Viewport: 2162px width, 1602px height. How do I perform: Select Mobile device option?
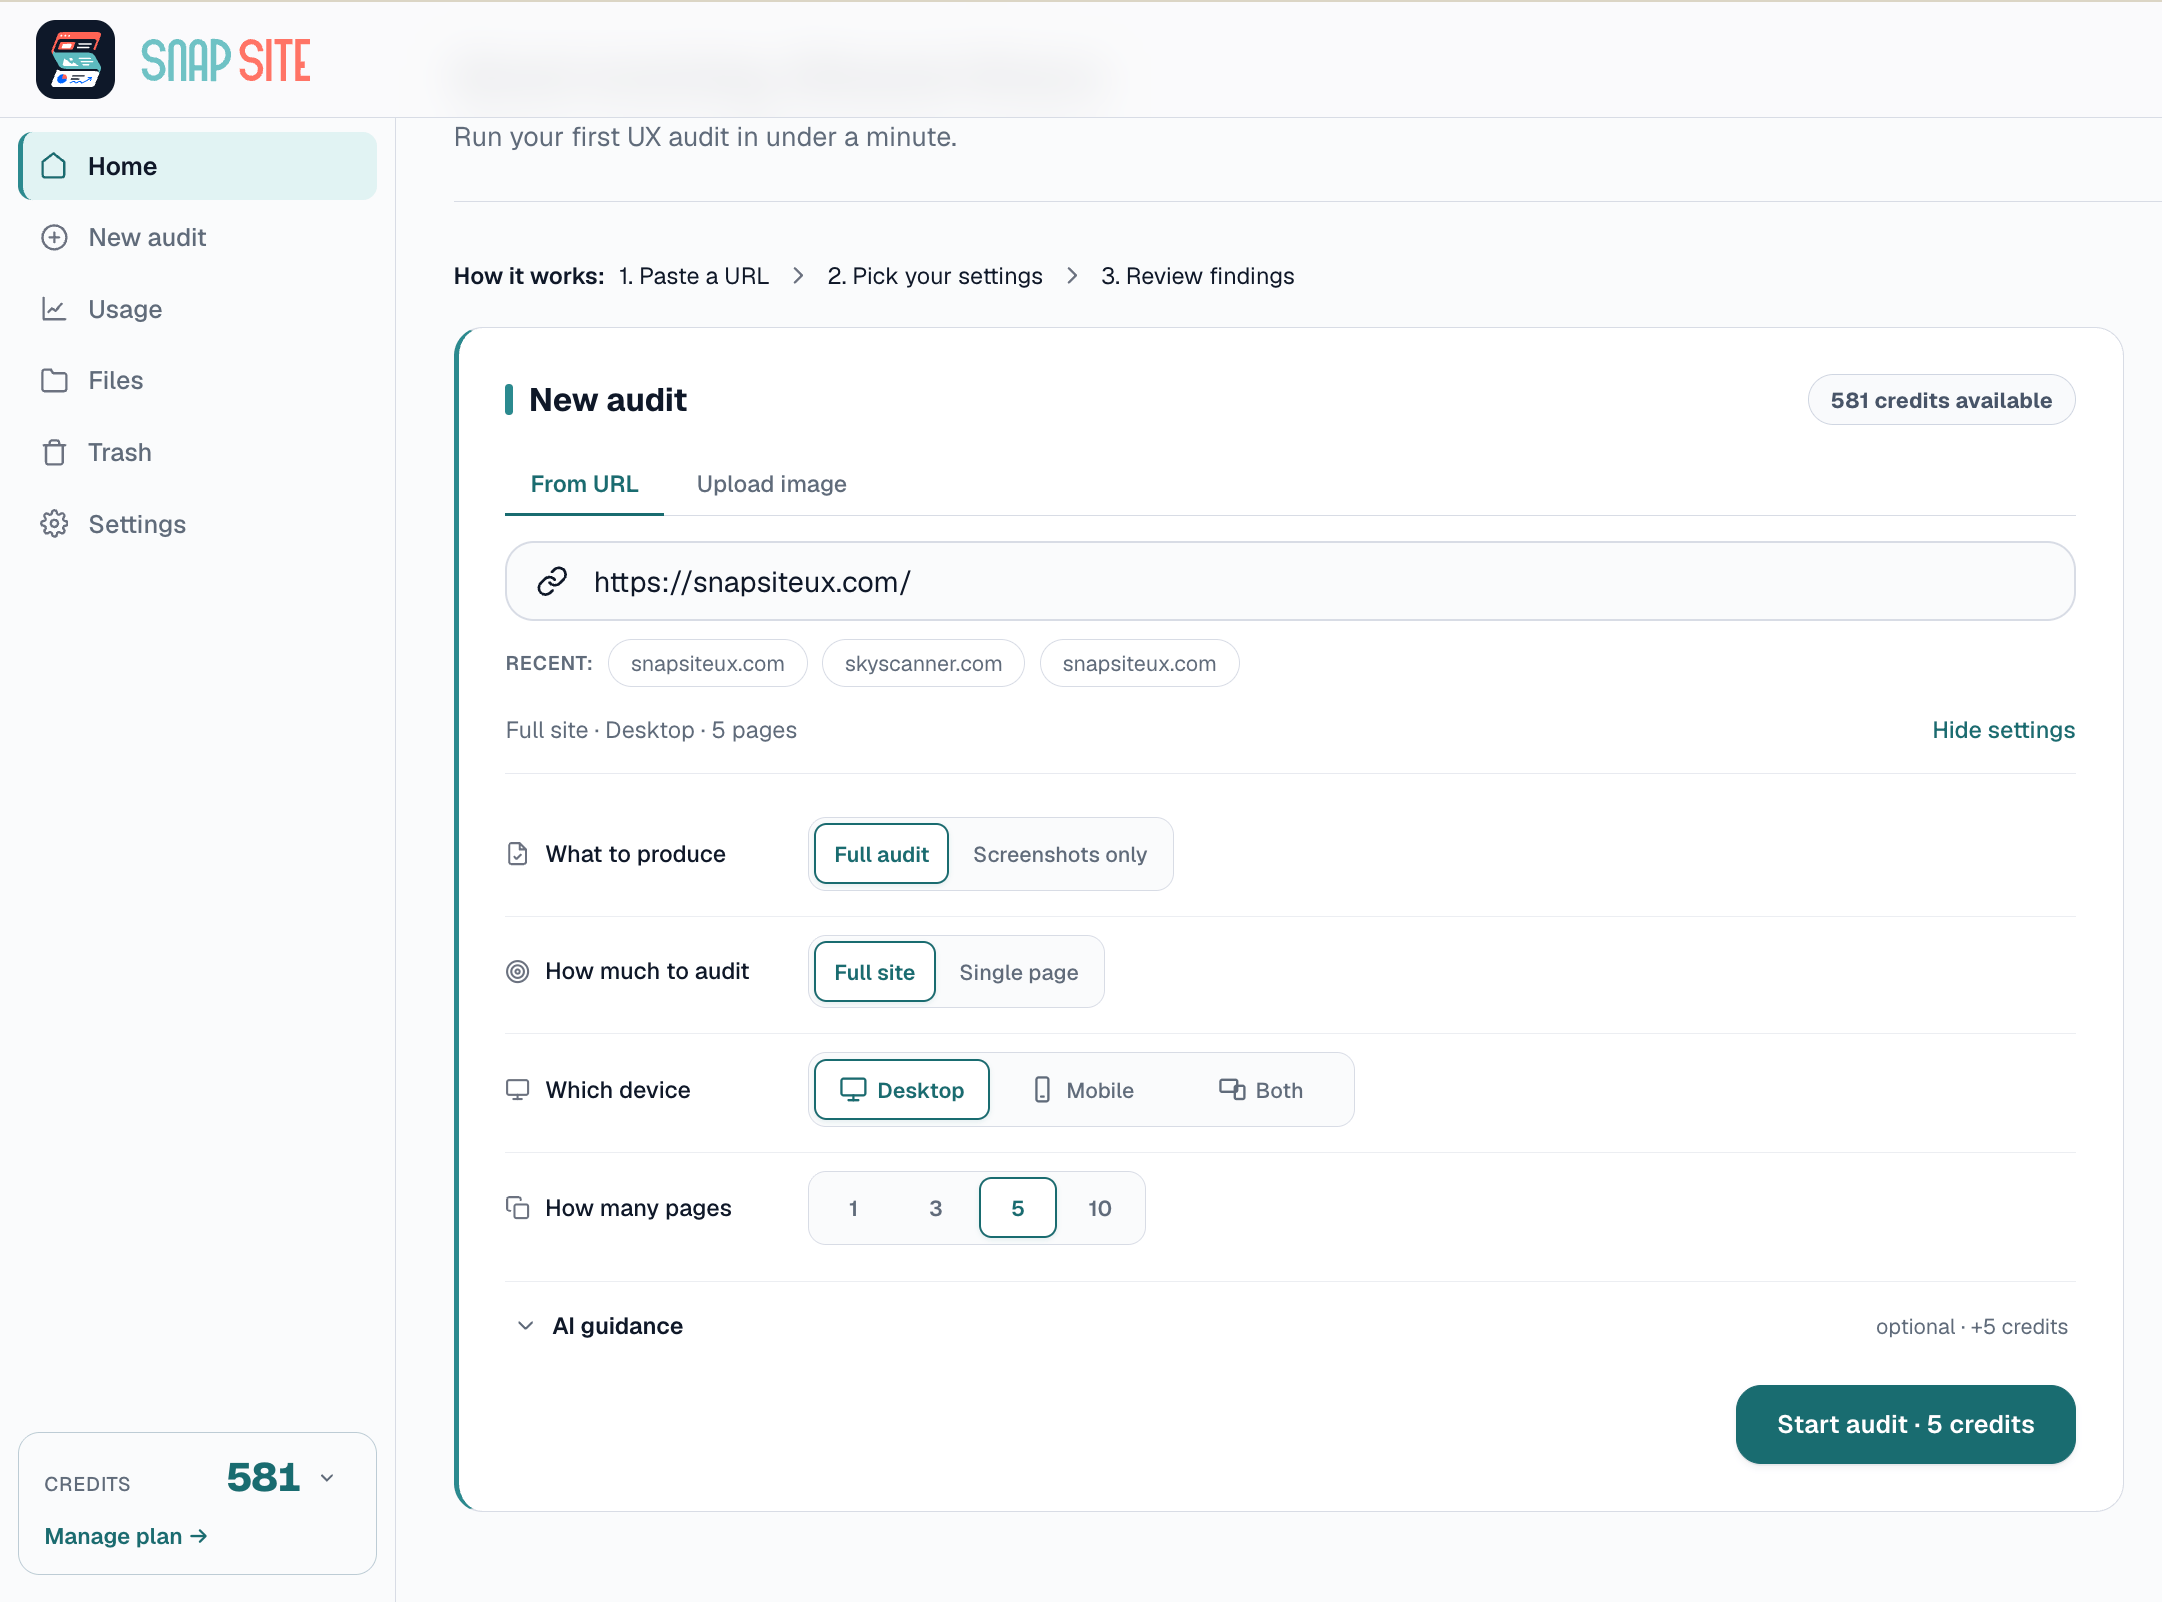pyautogui.click(x=1083, y=1090)
